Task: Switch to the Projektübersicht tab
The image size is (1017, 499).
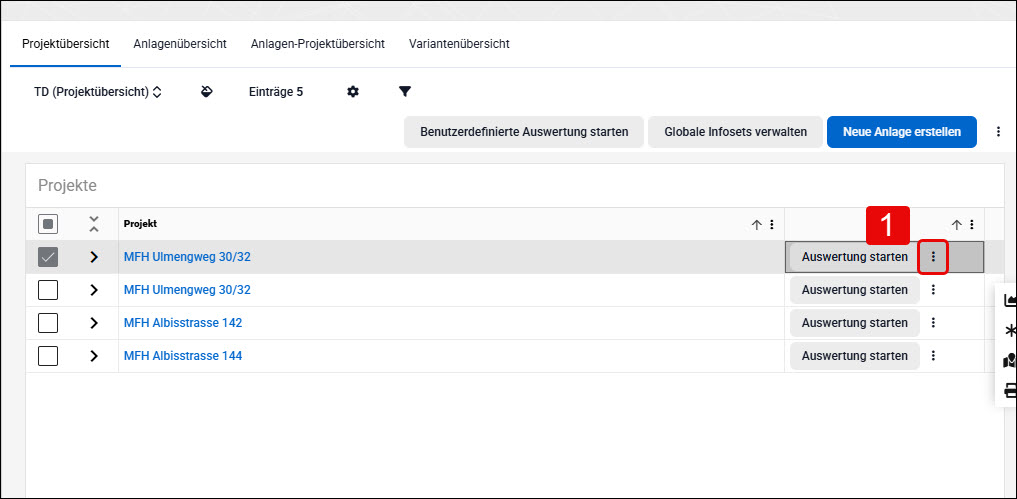Action: click(66, 44)
